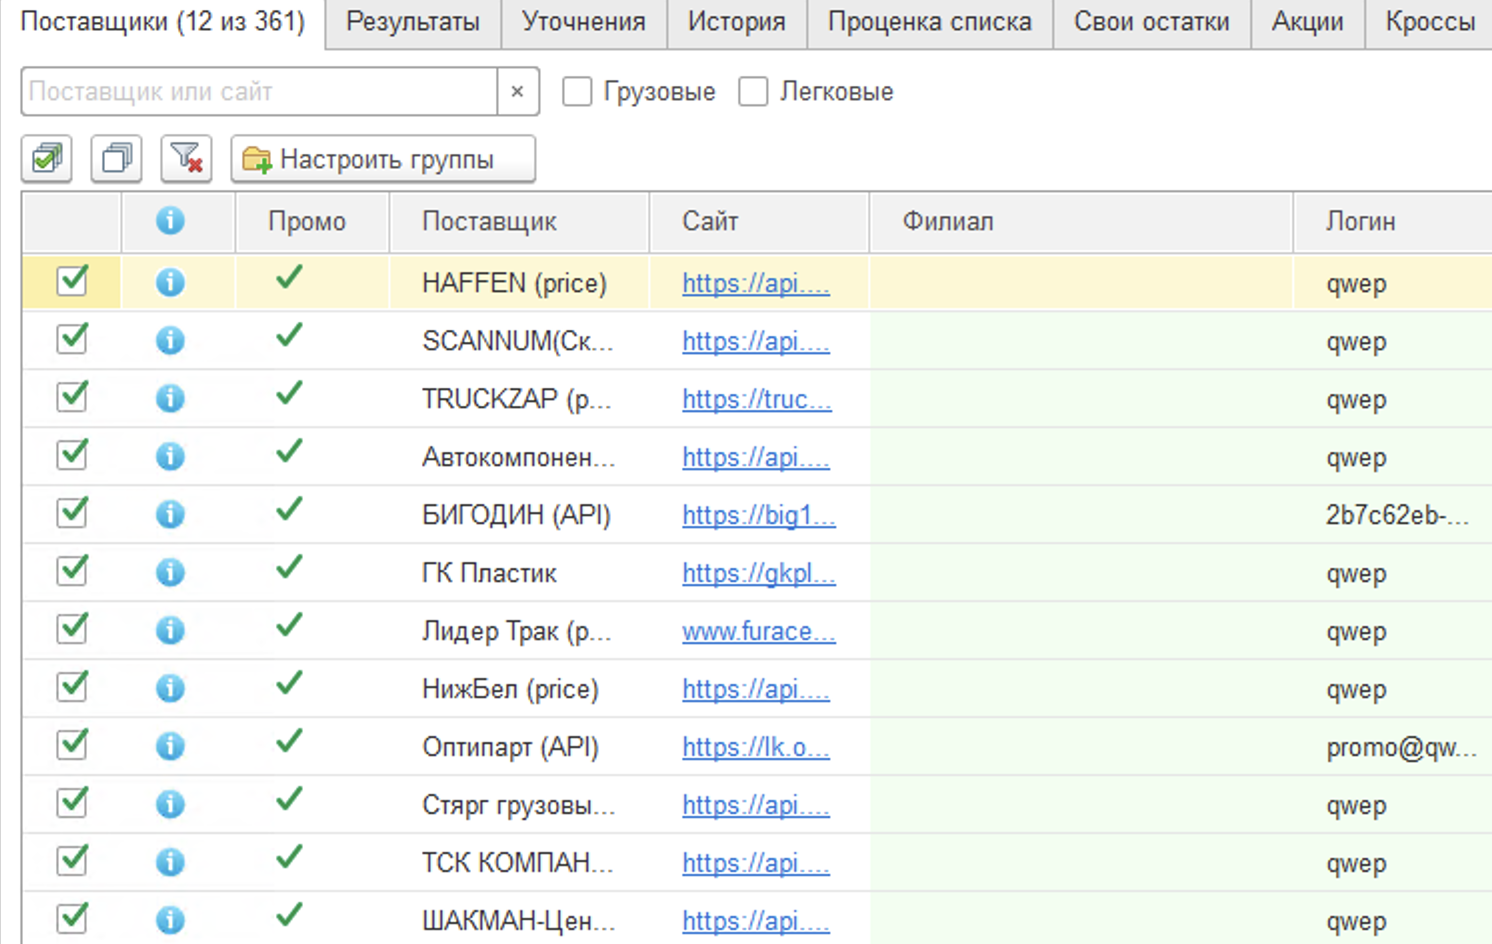Open info icon for БИГОДИН (API)
Viewport: 1492px width, 944px height.
click(x=170, y=515)
